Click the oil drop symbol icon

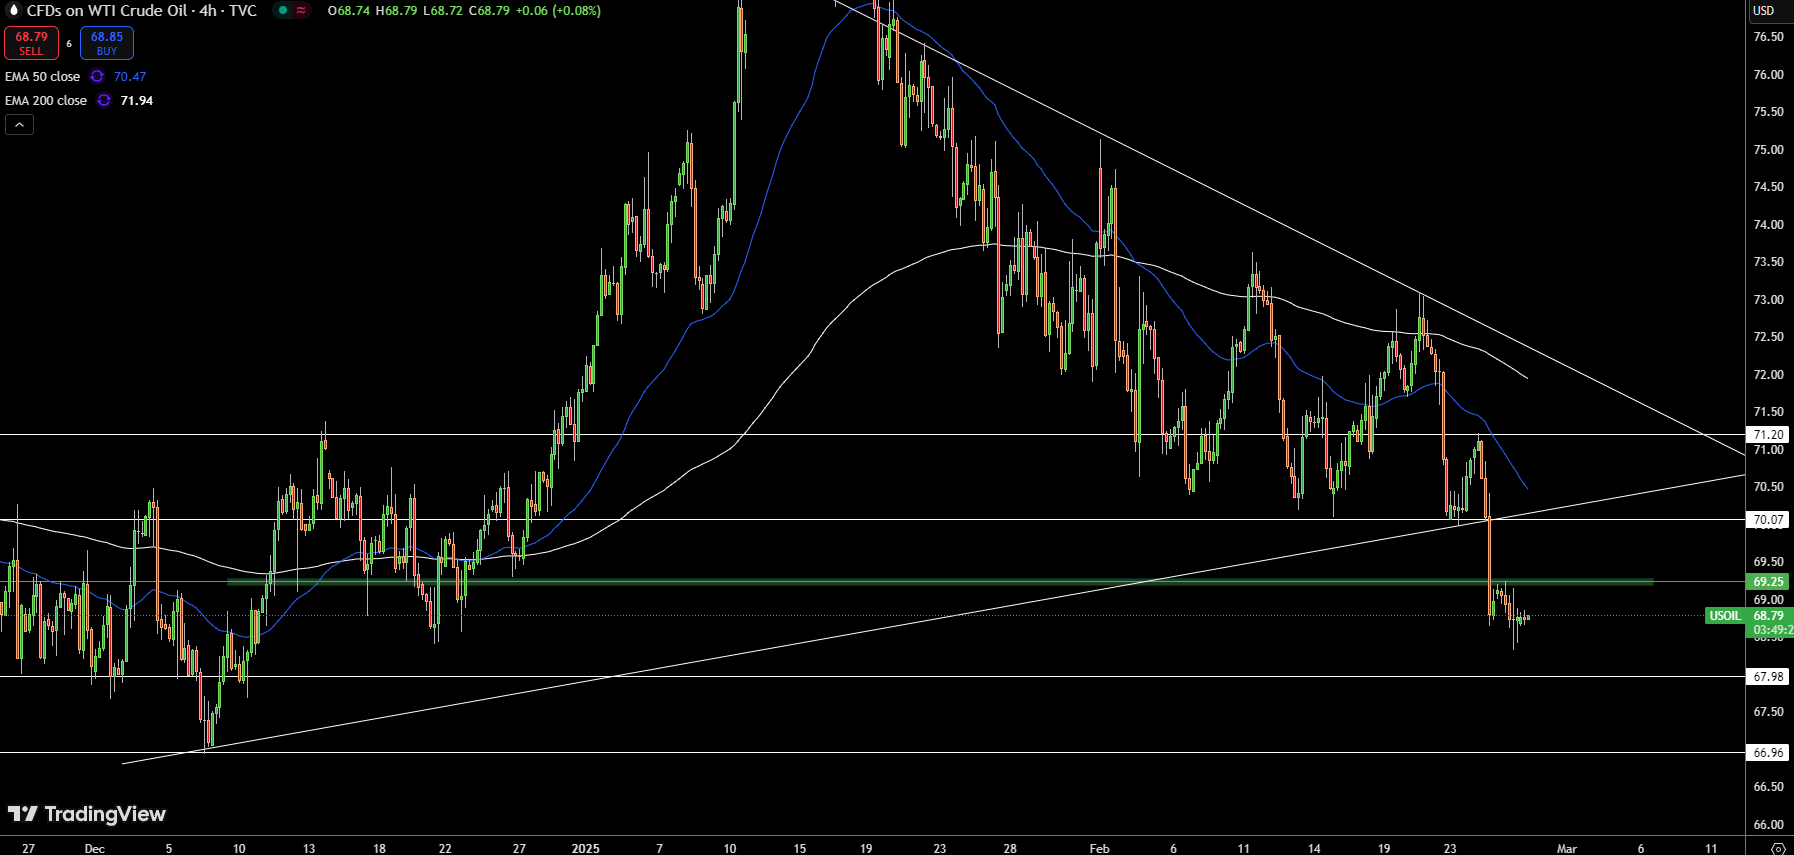click(x=13, y=10)
